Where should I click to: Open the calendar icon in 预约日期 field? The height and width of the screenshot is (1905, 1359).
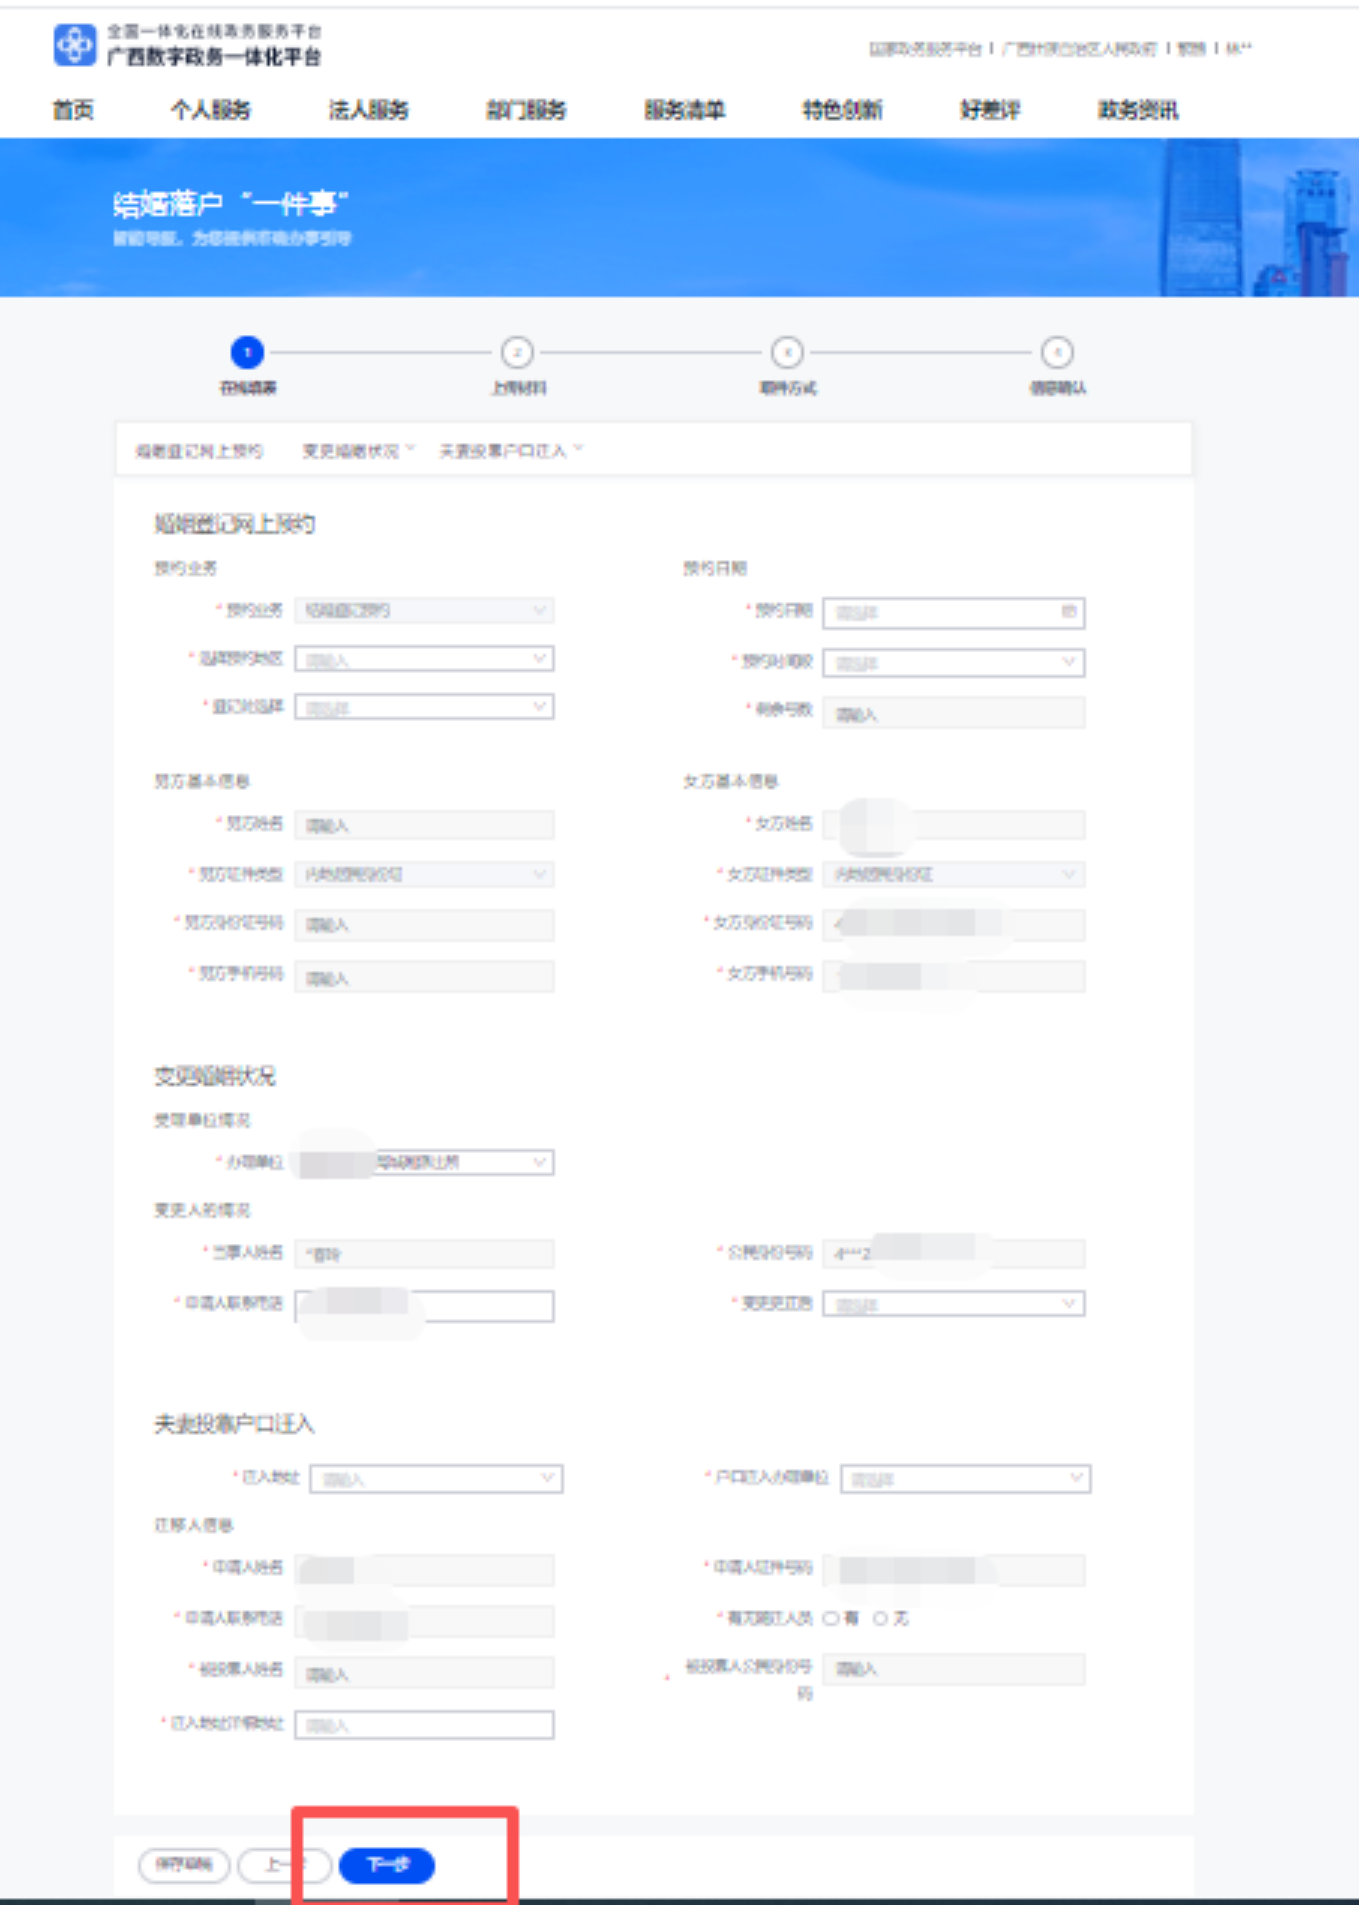point(1068,611)
